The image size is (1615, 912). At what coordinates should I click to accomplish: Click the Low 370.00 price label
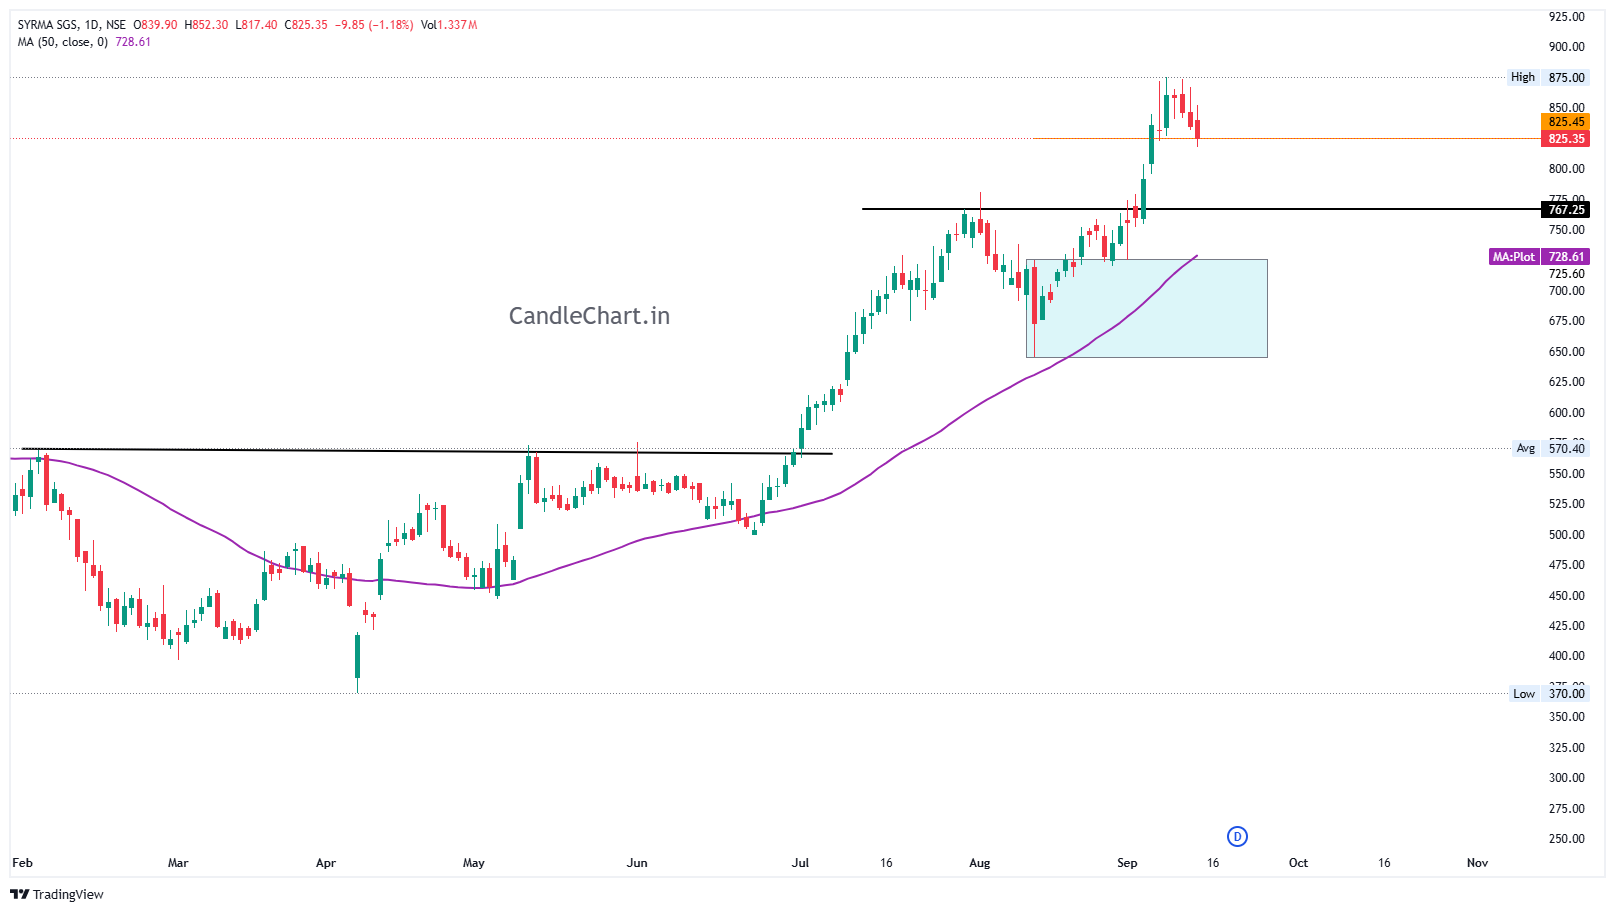coord(1548,694)
